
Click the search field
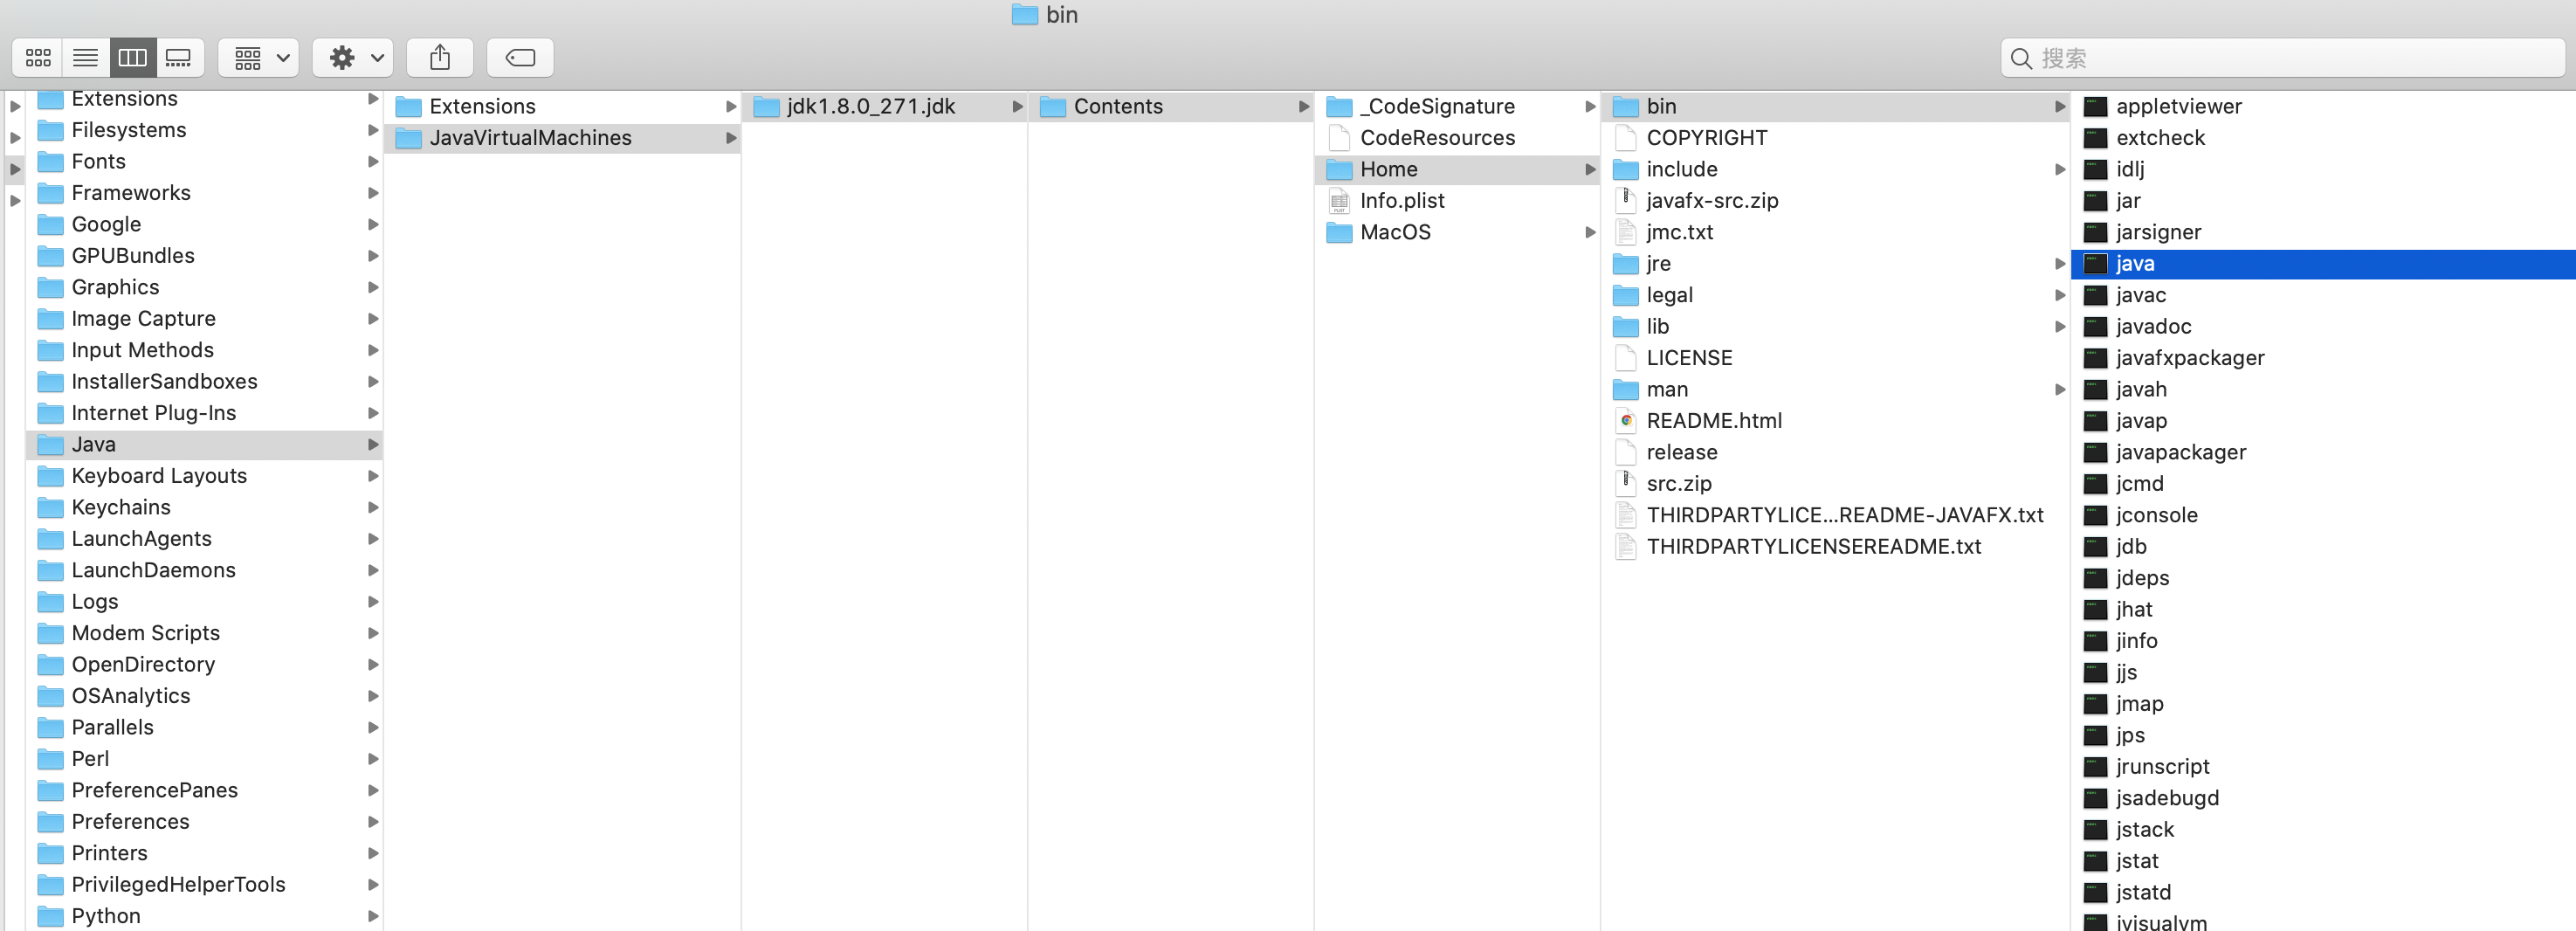point(2290,58)
